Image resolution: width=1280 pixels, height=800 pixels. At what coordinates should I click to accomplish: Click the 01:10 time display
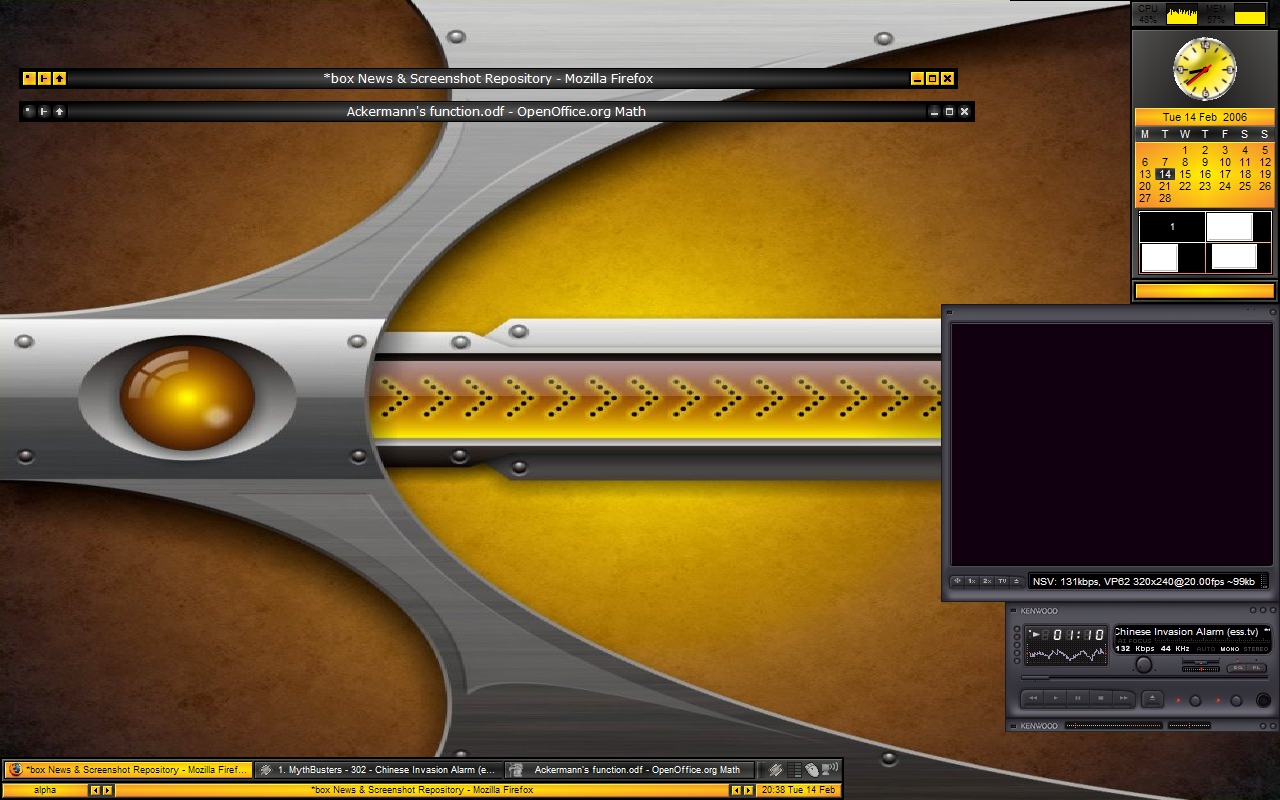(1077, 635)
